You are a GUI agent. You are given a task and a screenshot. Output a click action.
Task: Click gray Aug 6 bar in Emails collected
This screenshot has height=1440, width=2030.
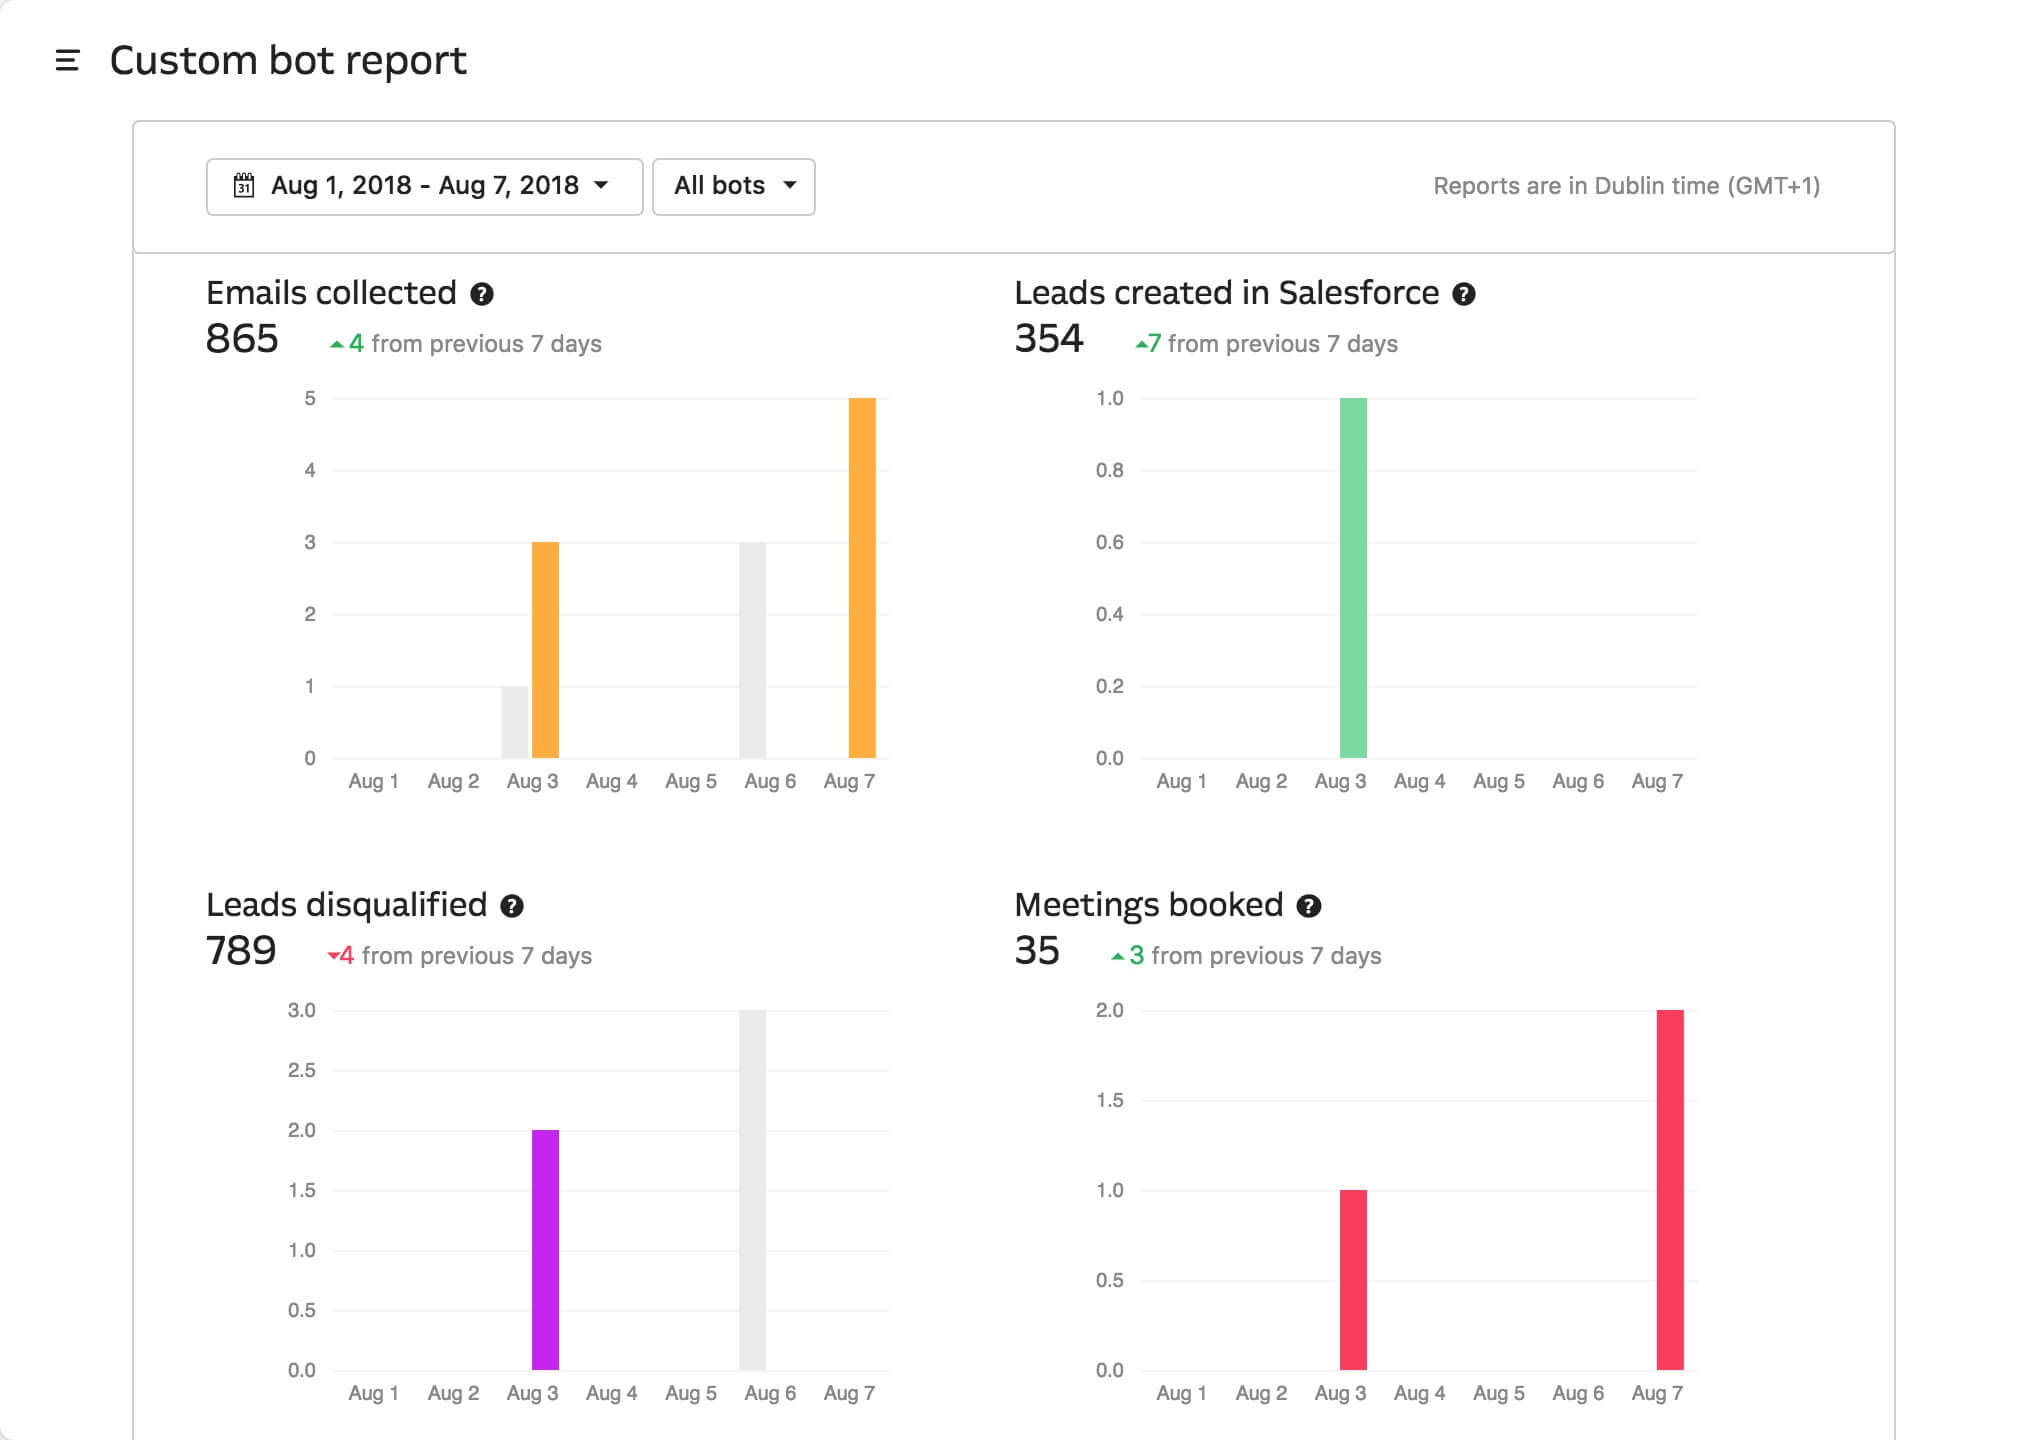click(x=752, y=650)
